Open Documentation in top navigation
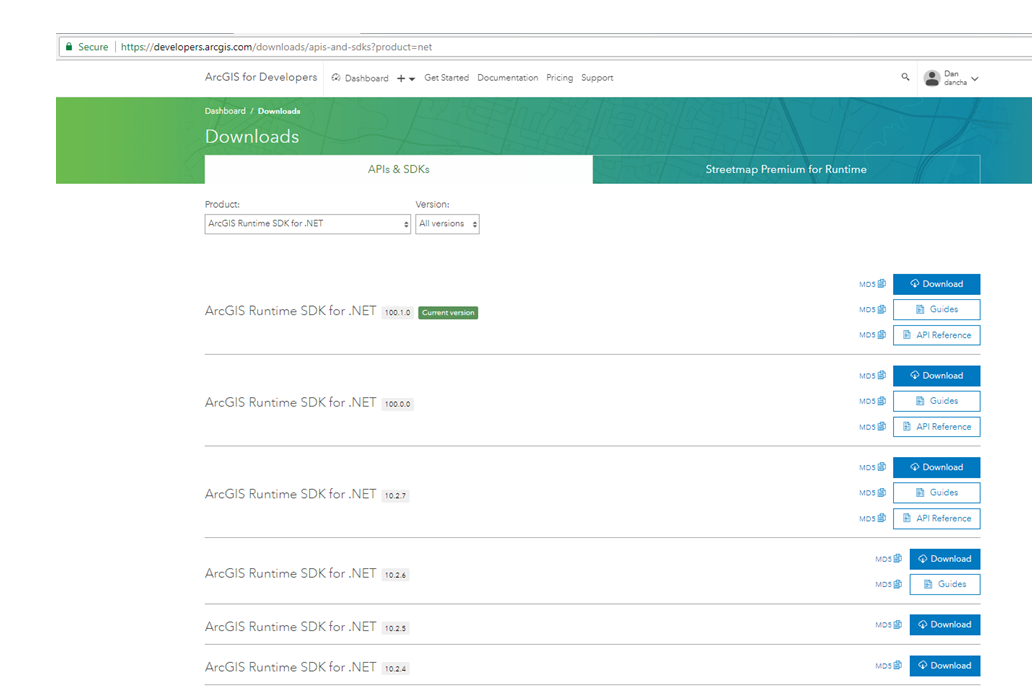This screenshot has height=690, width=1032. coord(507,78)
